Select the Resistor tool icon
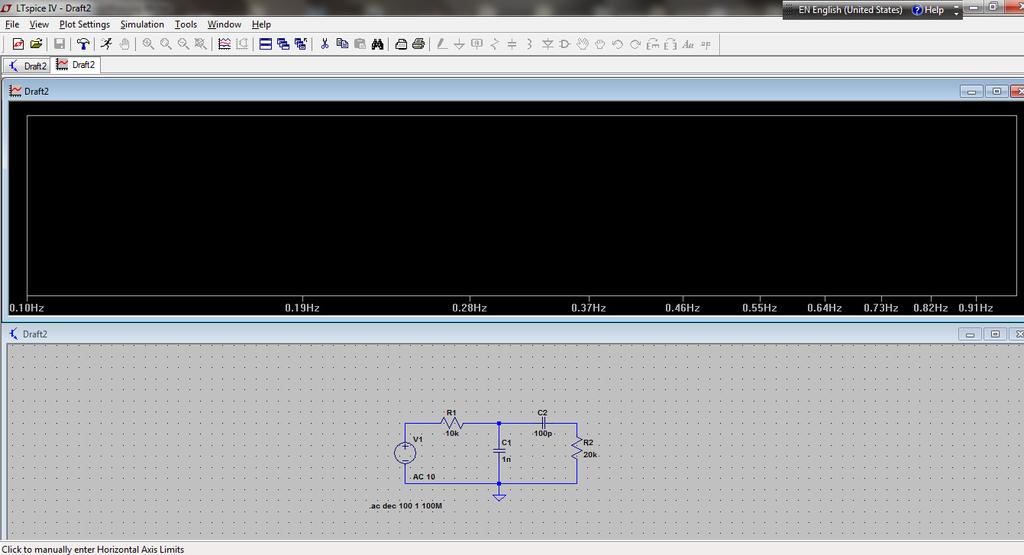The image size is (1024, 555). 494,44
